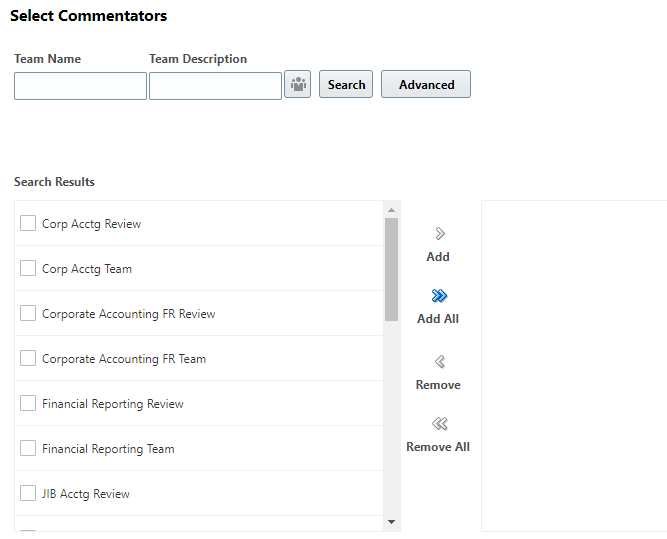The height and width of the screenshot is (539, 667).
Task: Click the Corporate Accounting FR Team text
Action: [124, 359]
